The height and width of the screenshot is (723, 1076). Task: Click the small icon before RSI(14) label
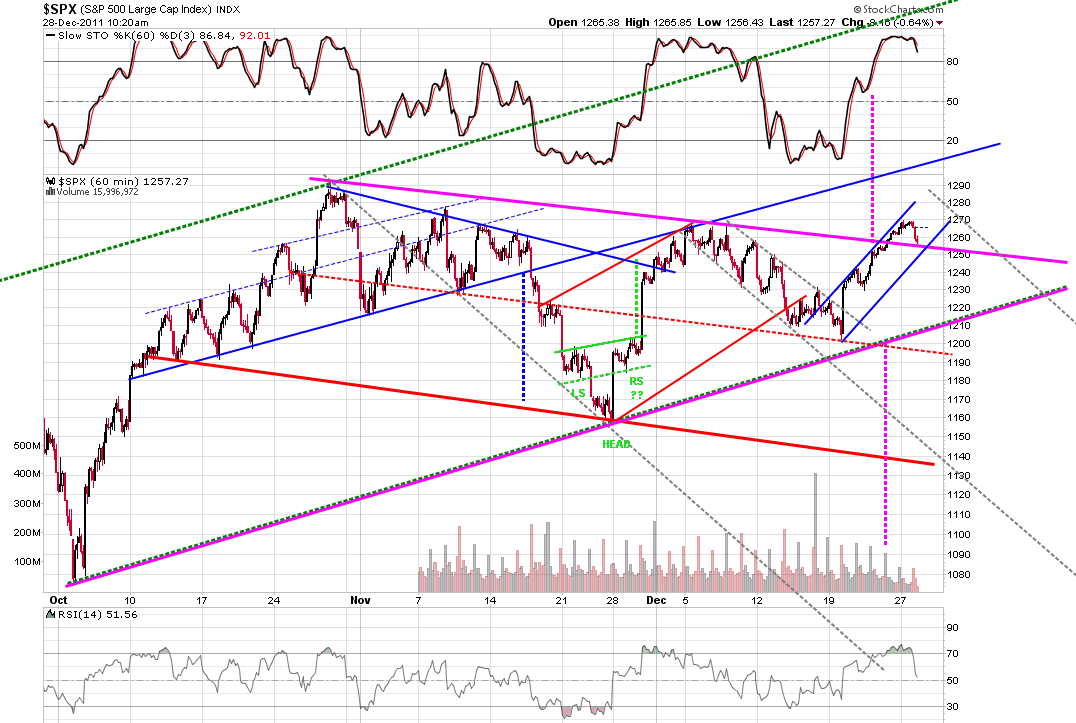pyautogui.click(x=51, y=615)
